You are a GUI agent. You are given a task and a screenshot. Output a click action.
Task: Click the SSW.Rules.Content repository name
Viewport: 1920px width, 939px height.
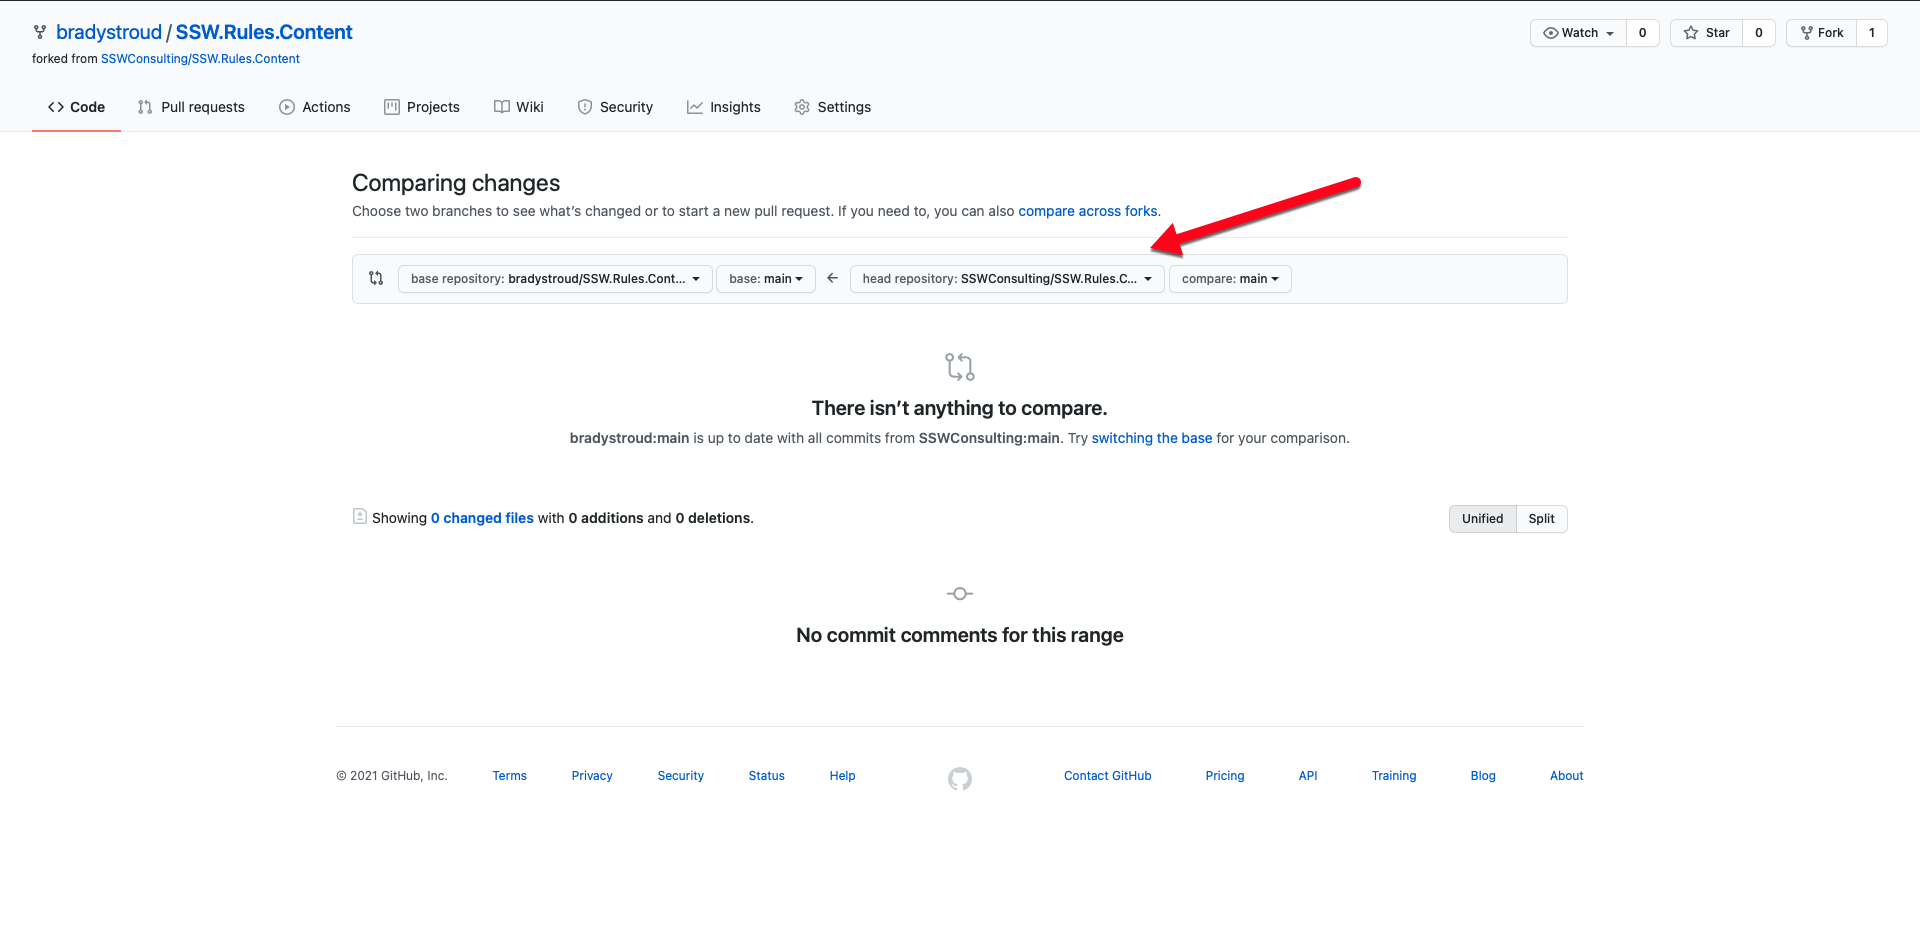tap(264, 32)
